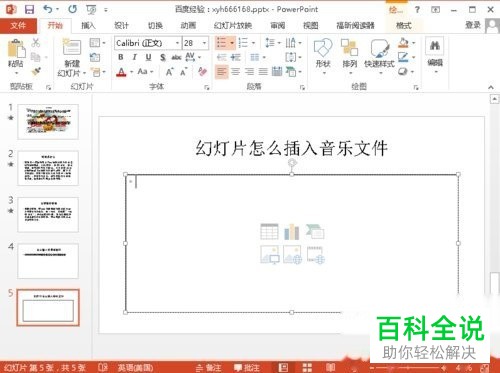Open Calibri font name dropdown

(x=177, y=43)
